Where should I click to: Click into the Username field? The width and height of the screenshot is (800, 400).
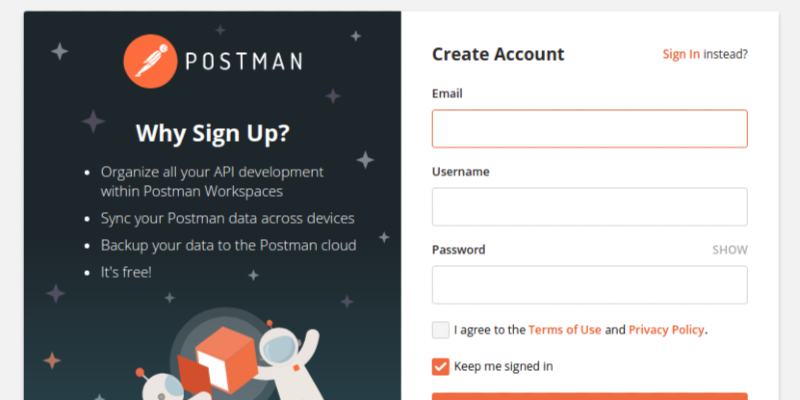(589, 207)
